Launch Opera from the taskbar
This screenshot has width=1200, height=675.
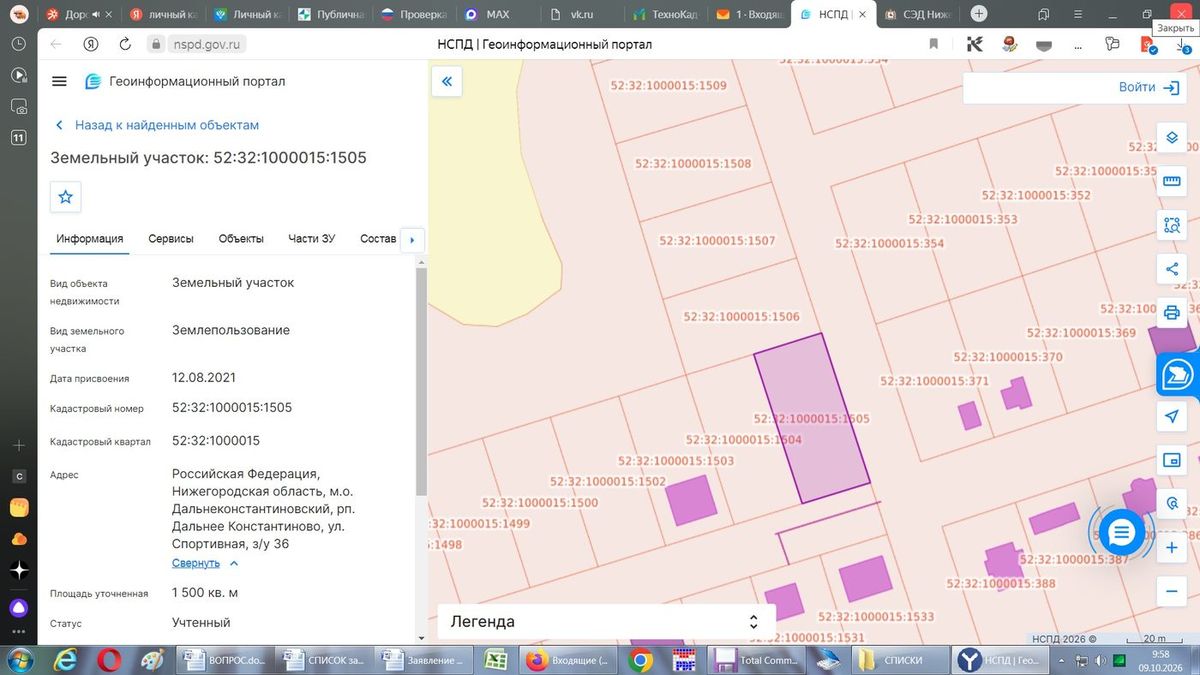point(109,660)
